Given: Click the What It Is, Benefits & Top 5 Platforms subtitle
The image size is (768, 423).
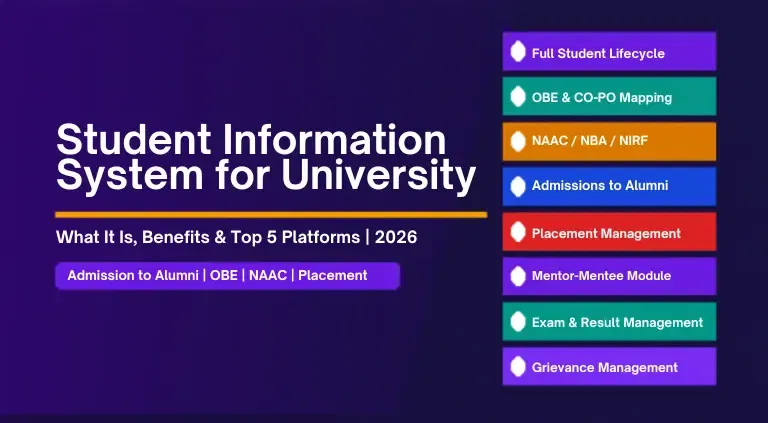Looking at the screenshot, I should (237, 237).
